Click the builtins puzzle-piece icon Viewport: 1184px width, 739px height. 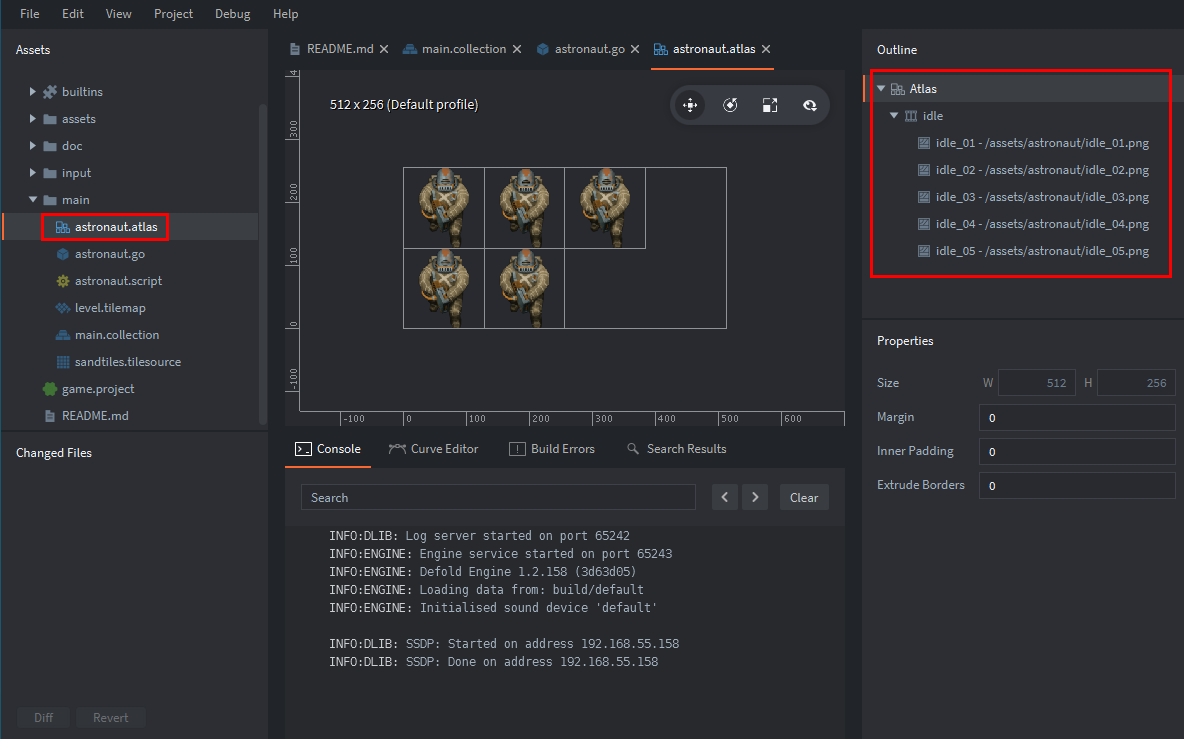coord(50,92)
